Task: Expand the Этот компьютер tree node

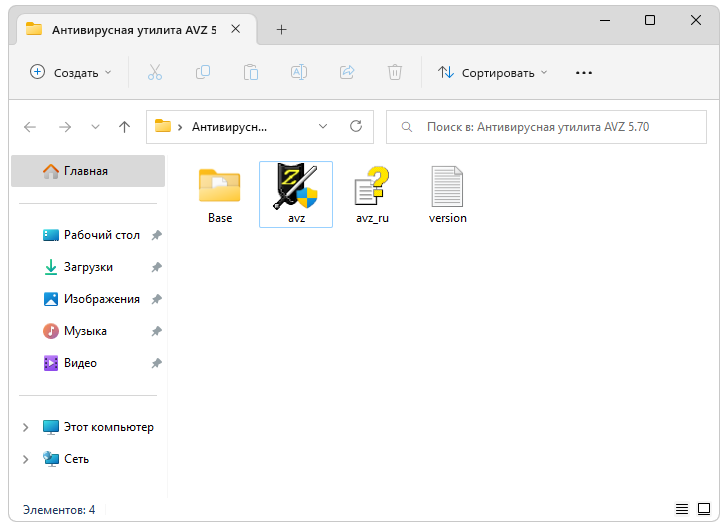Action: (25, 427)
